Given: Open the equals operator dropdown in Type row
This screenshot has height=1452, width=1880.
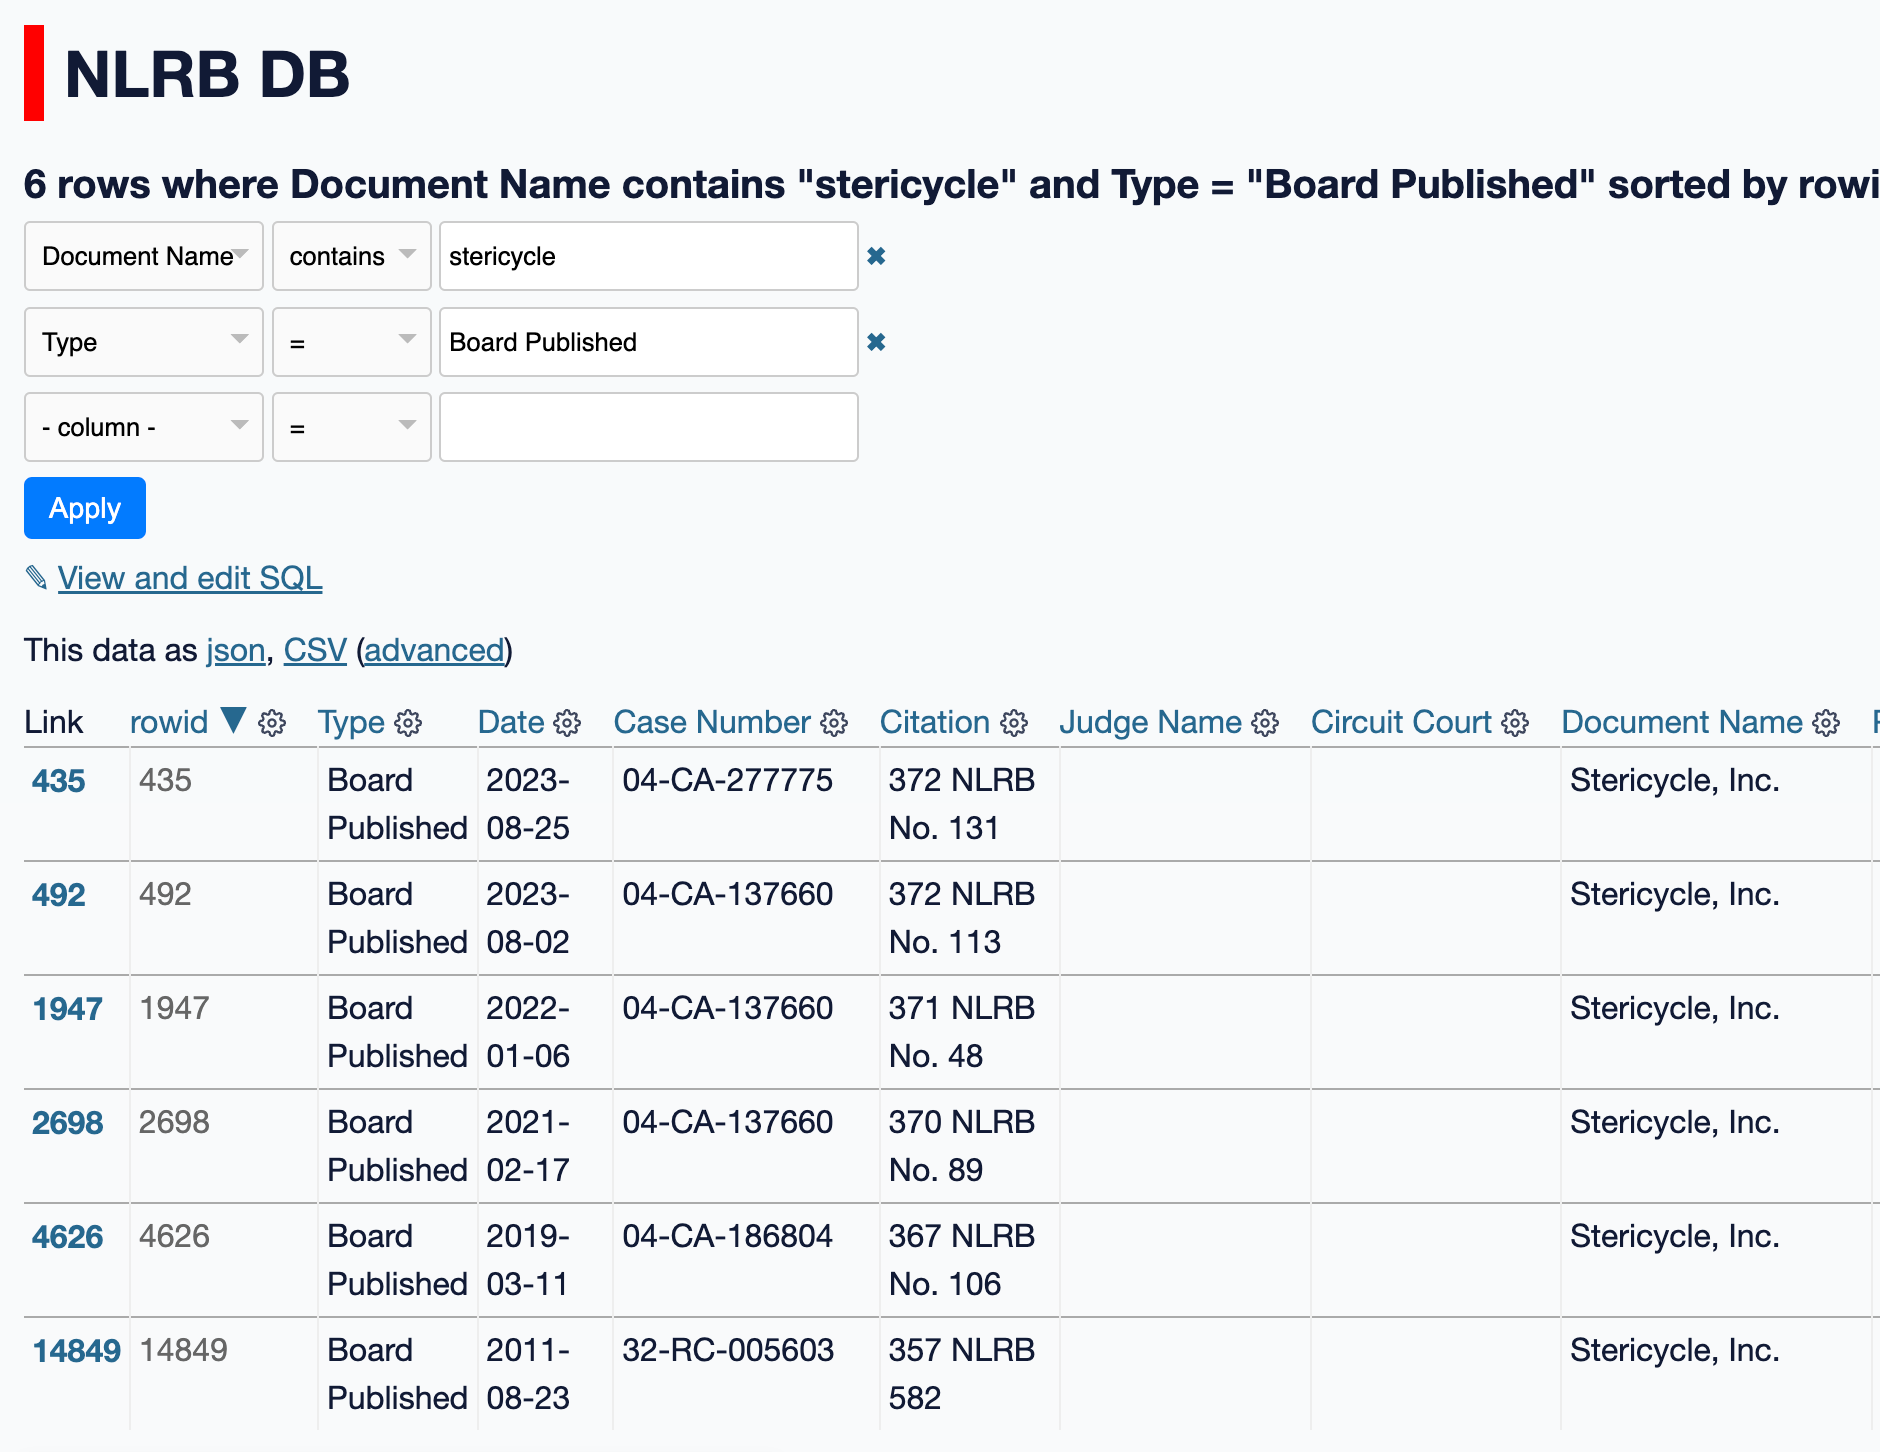Looking at the screenshot, I should tap(352, 342).
